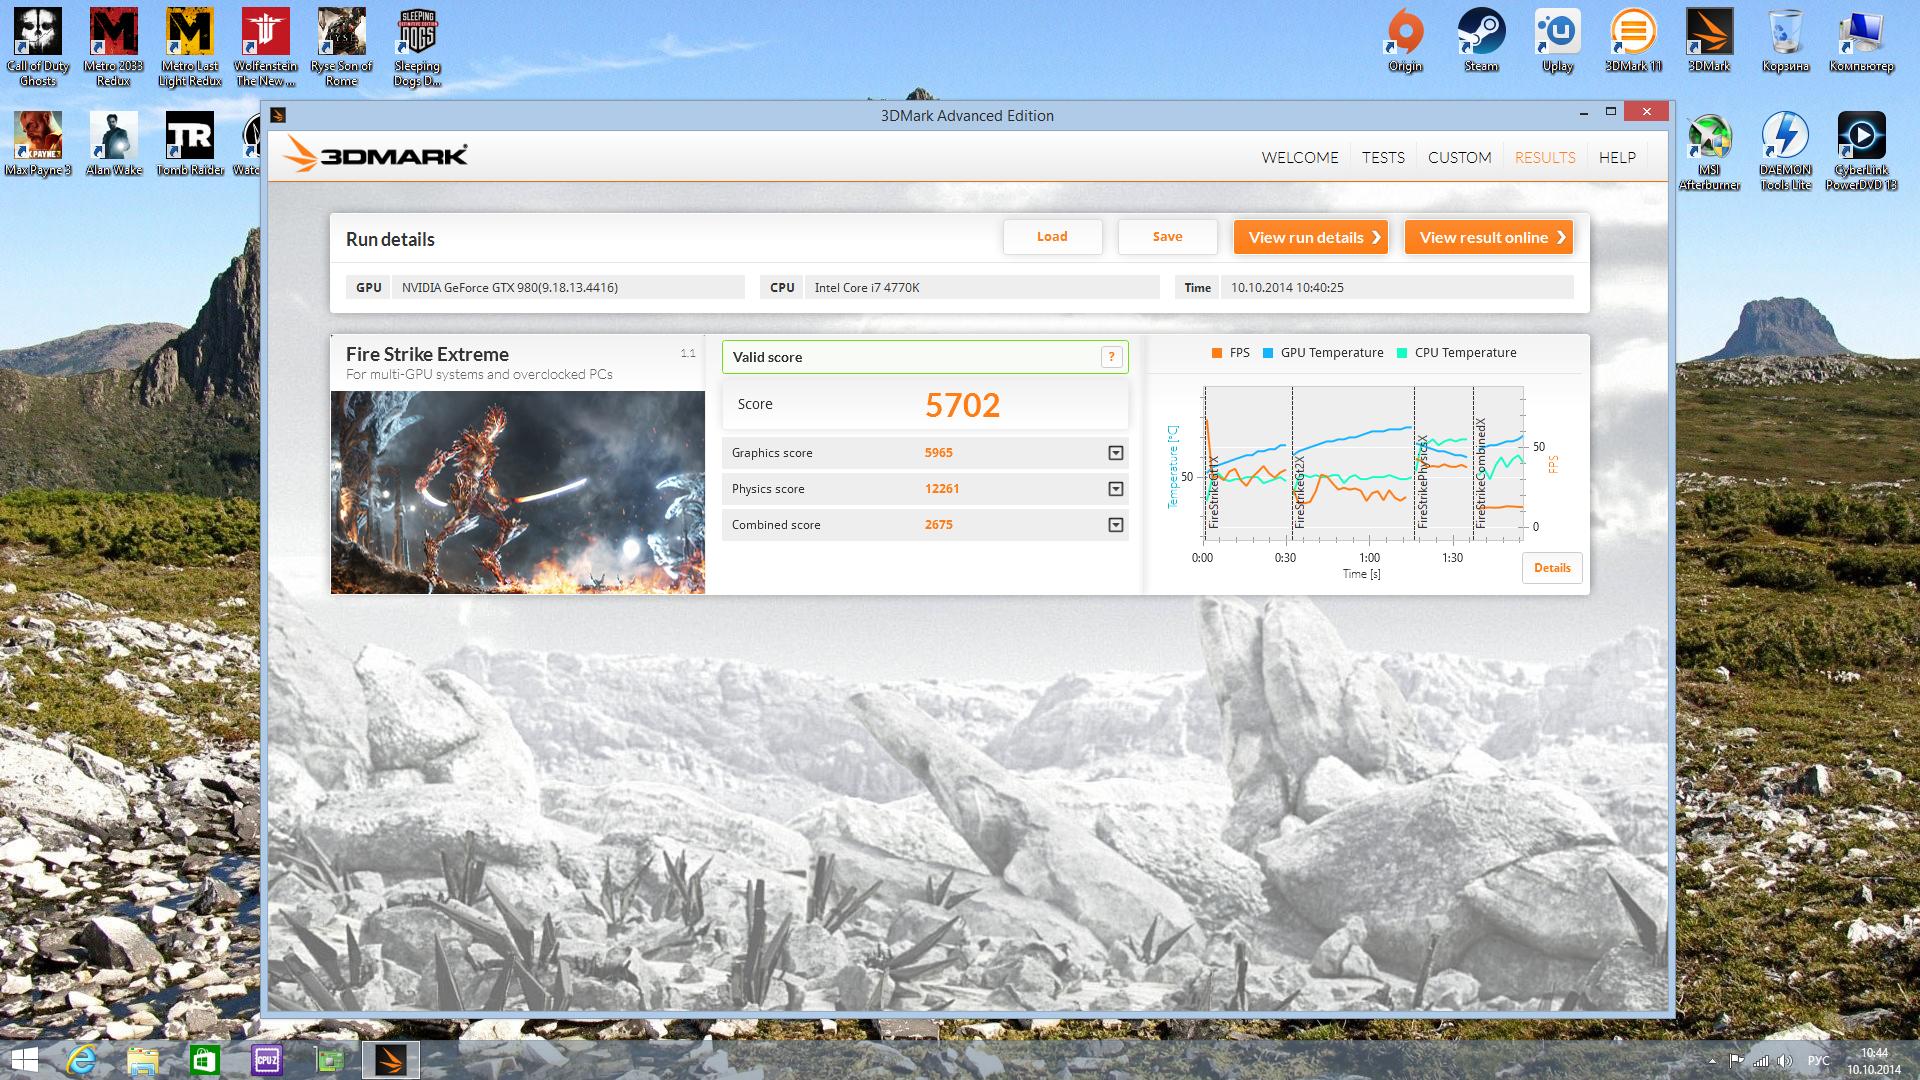Open the CUSTOM tab

click(1459, 158)
